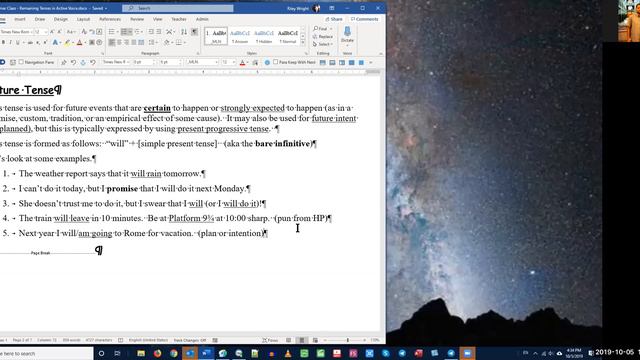This screenshot has height=360, width=640.
Task: Open Firefox from the taskbar
Action: 158,353
